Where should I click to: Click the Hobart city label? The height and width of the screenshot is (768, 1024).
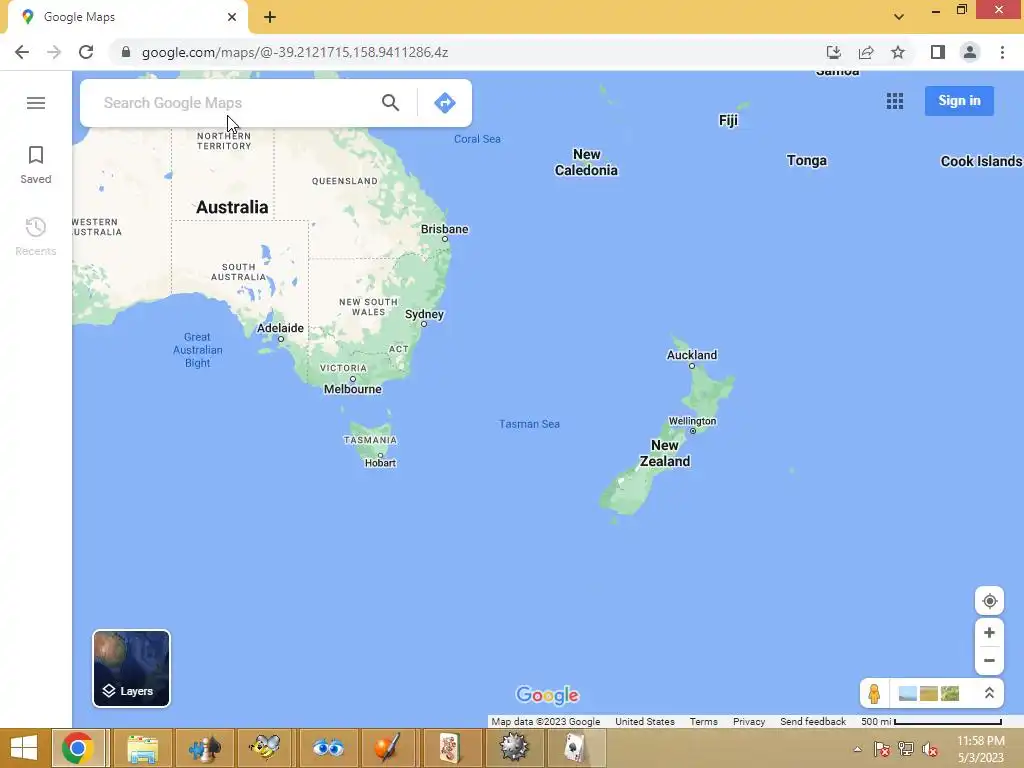(x=380, y=463)
